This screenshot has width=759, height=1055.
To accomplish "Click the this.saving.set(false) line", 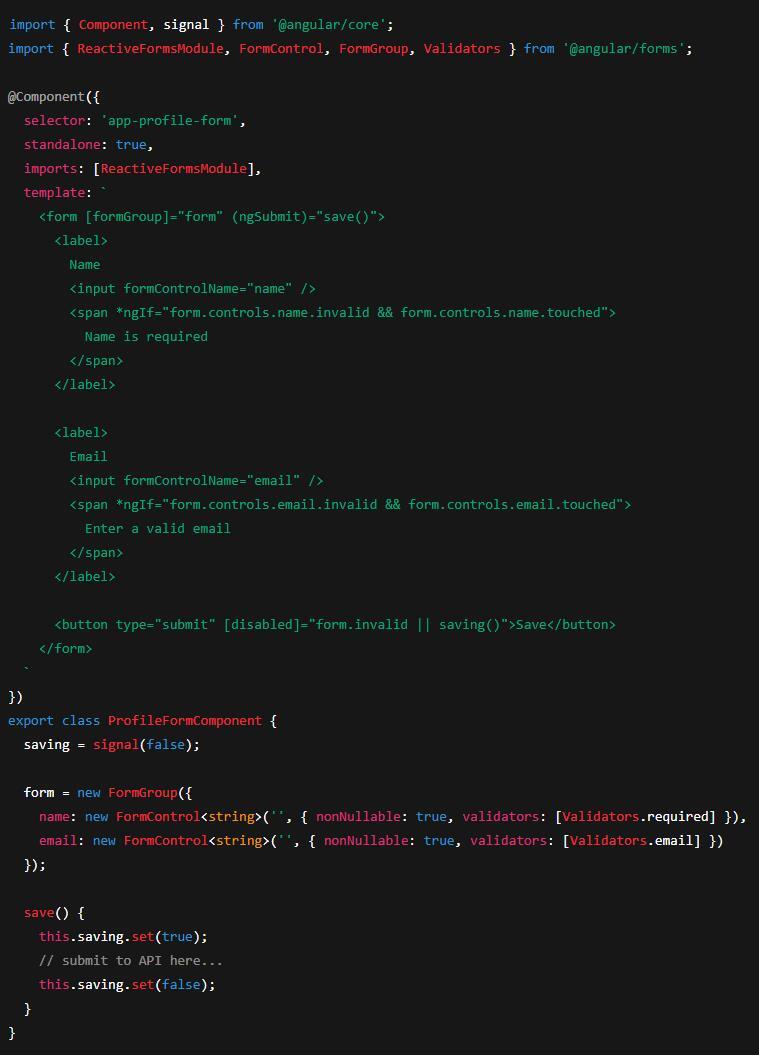I will point(127,984).
